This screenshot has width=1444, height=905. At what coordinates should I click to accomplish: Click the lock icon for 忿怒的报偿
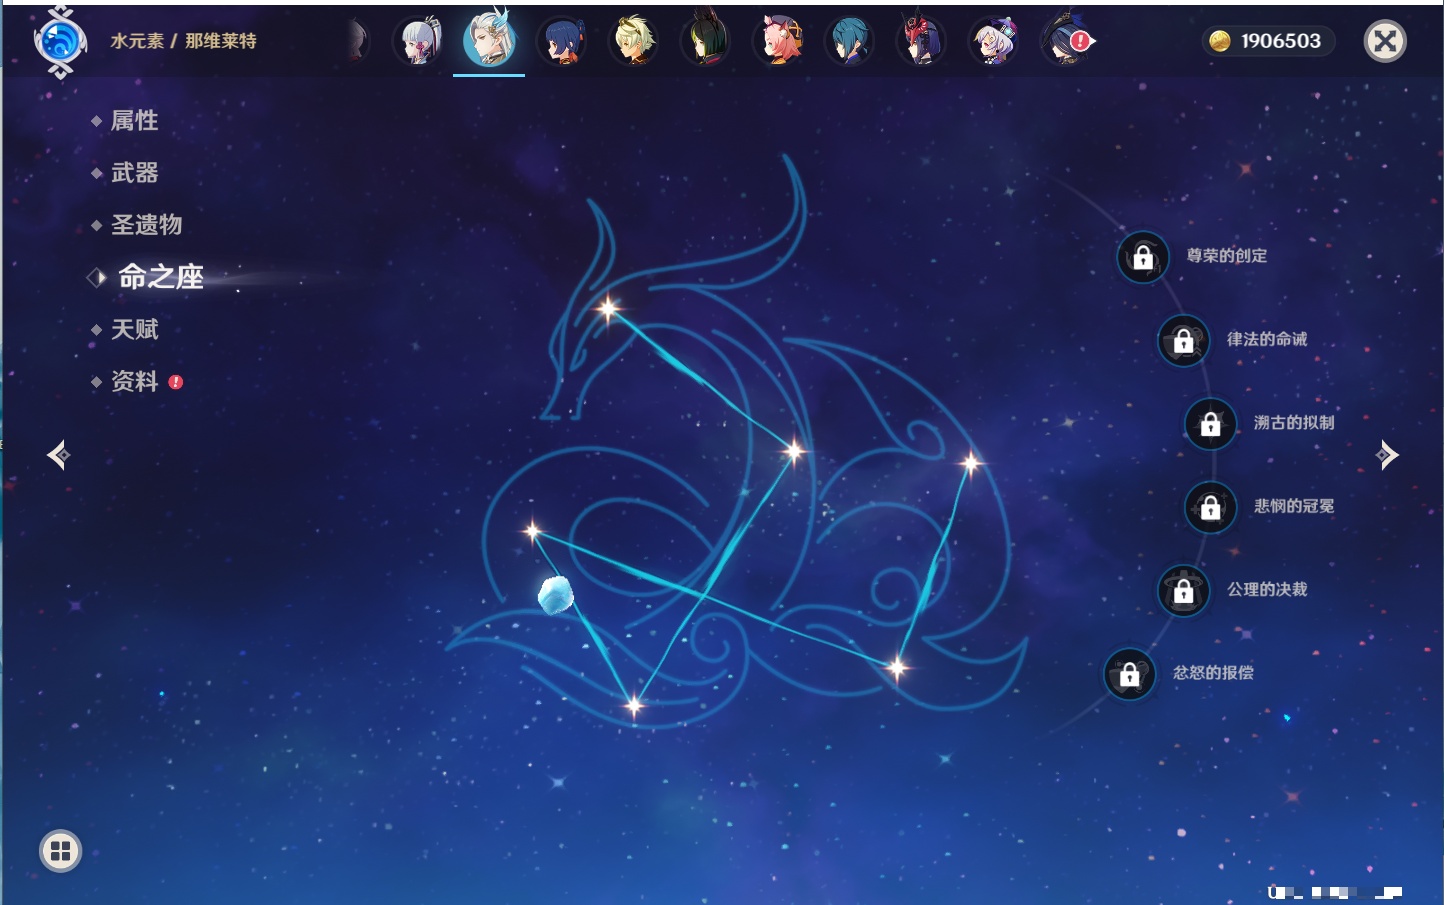pos(1130,674)
